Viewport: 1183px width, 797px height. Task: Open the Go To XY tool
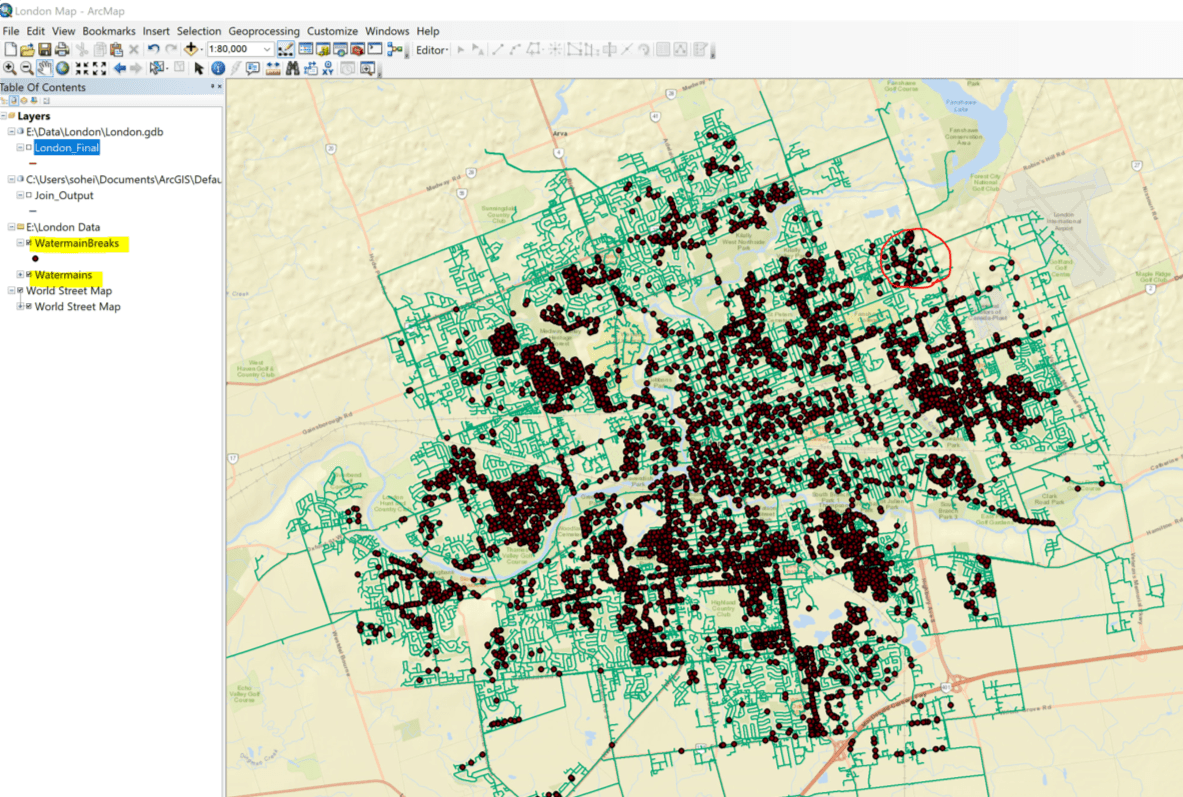coord(327,69)
